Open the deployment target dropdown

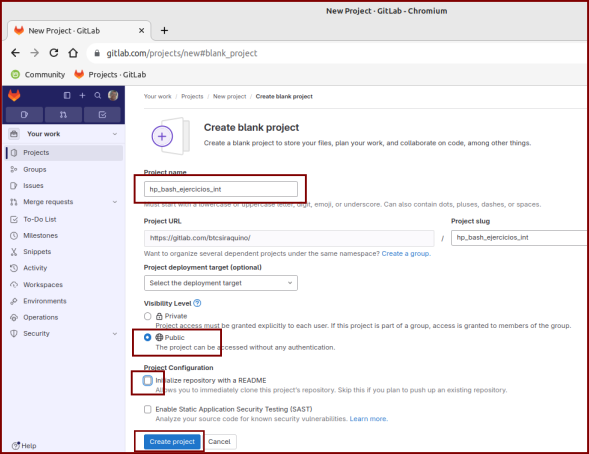tap(221, 283)
